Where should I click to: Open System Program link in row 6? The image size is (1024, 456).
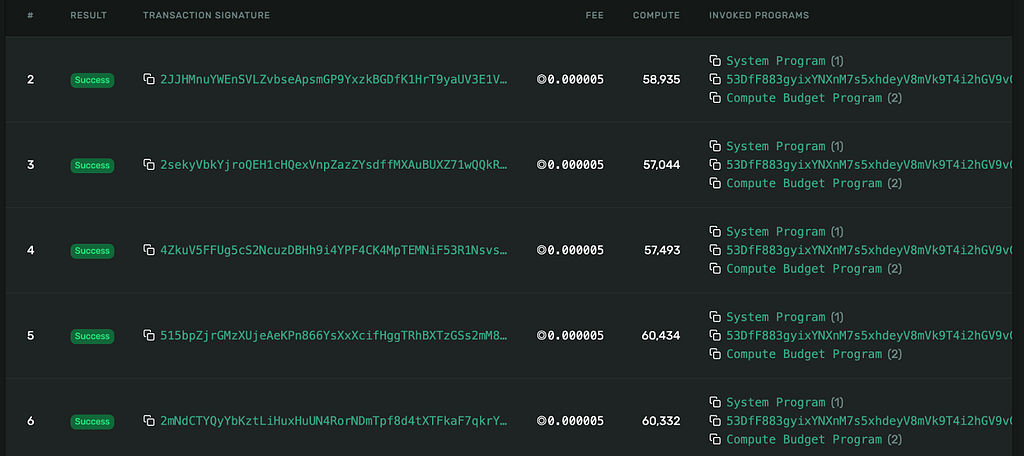[776, 402]
